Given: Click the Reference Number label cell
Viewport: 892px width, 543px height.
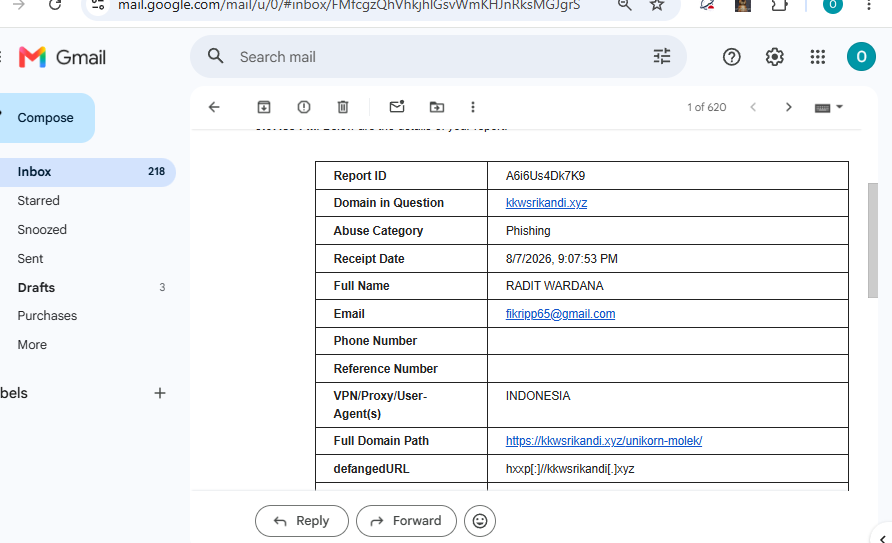Looking at the screenshot, I should click(x=402, y=368).
